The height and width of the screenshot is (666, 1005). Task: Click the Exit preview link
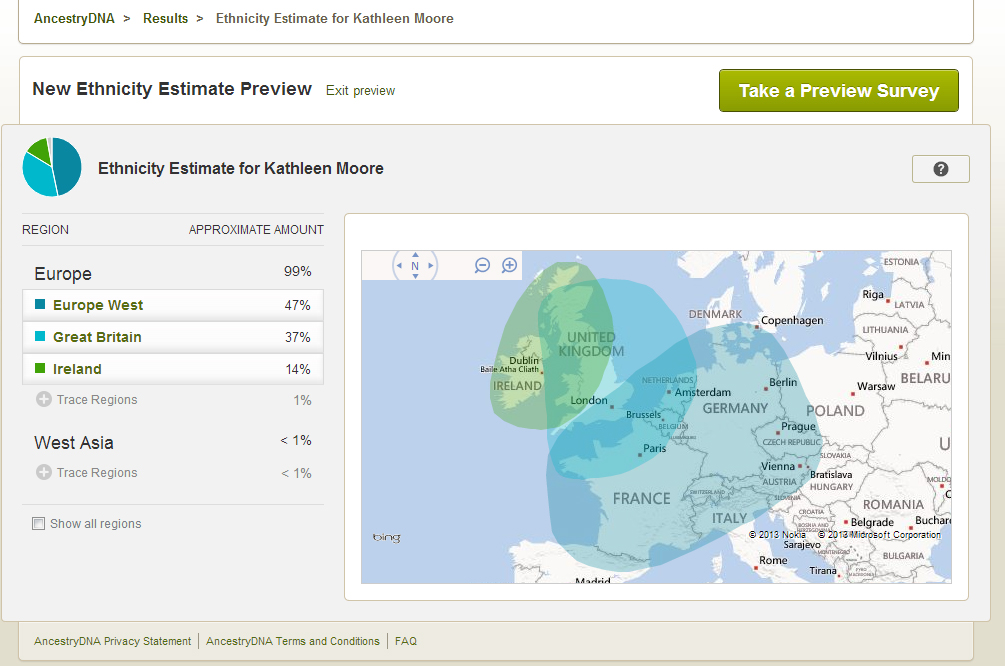coord(360,91)
